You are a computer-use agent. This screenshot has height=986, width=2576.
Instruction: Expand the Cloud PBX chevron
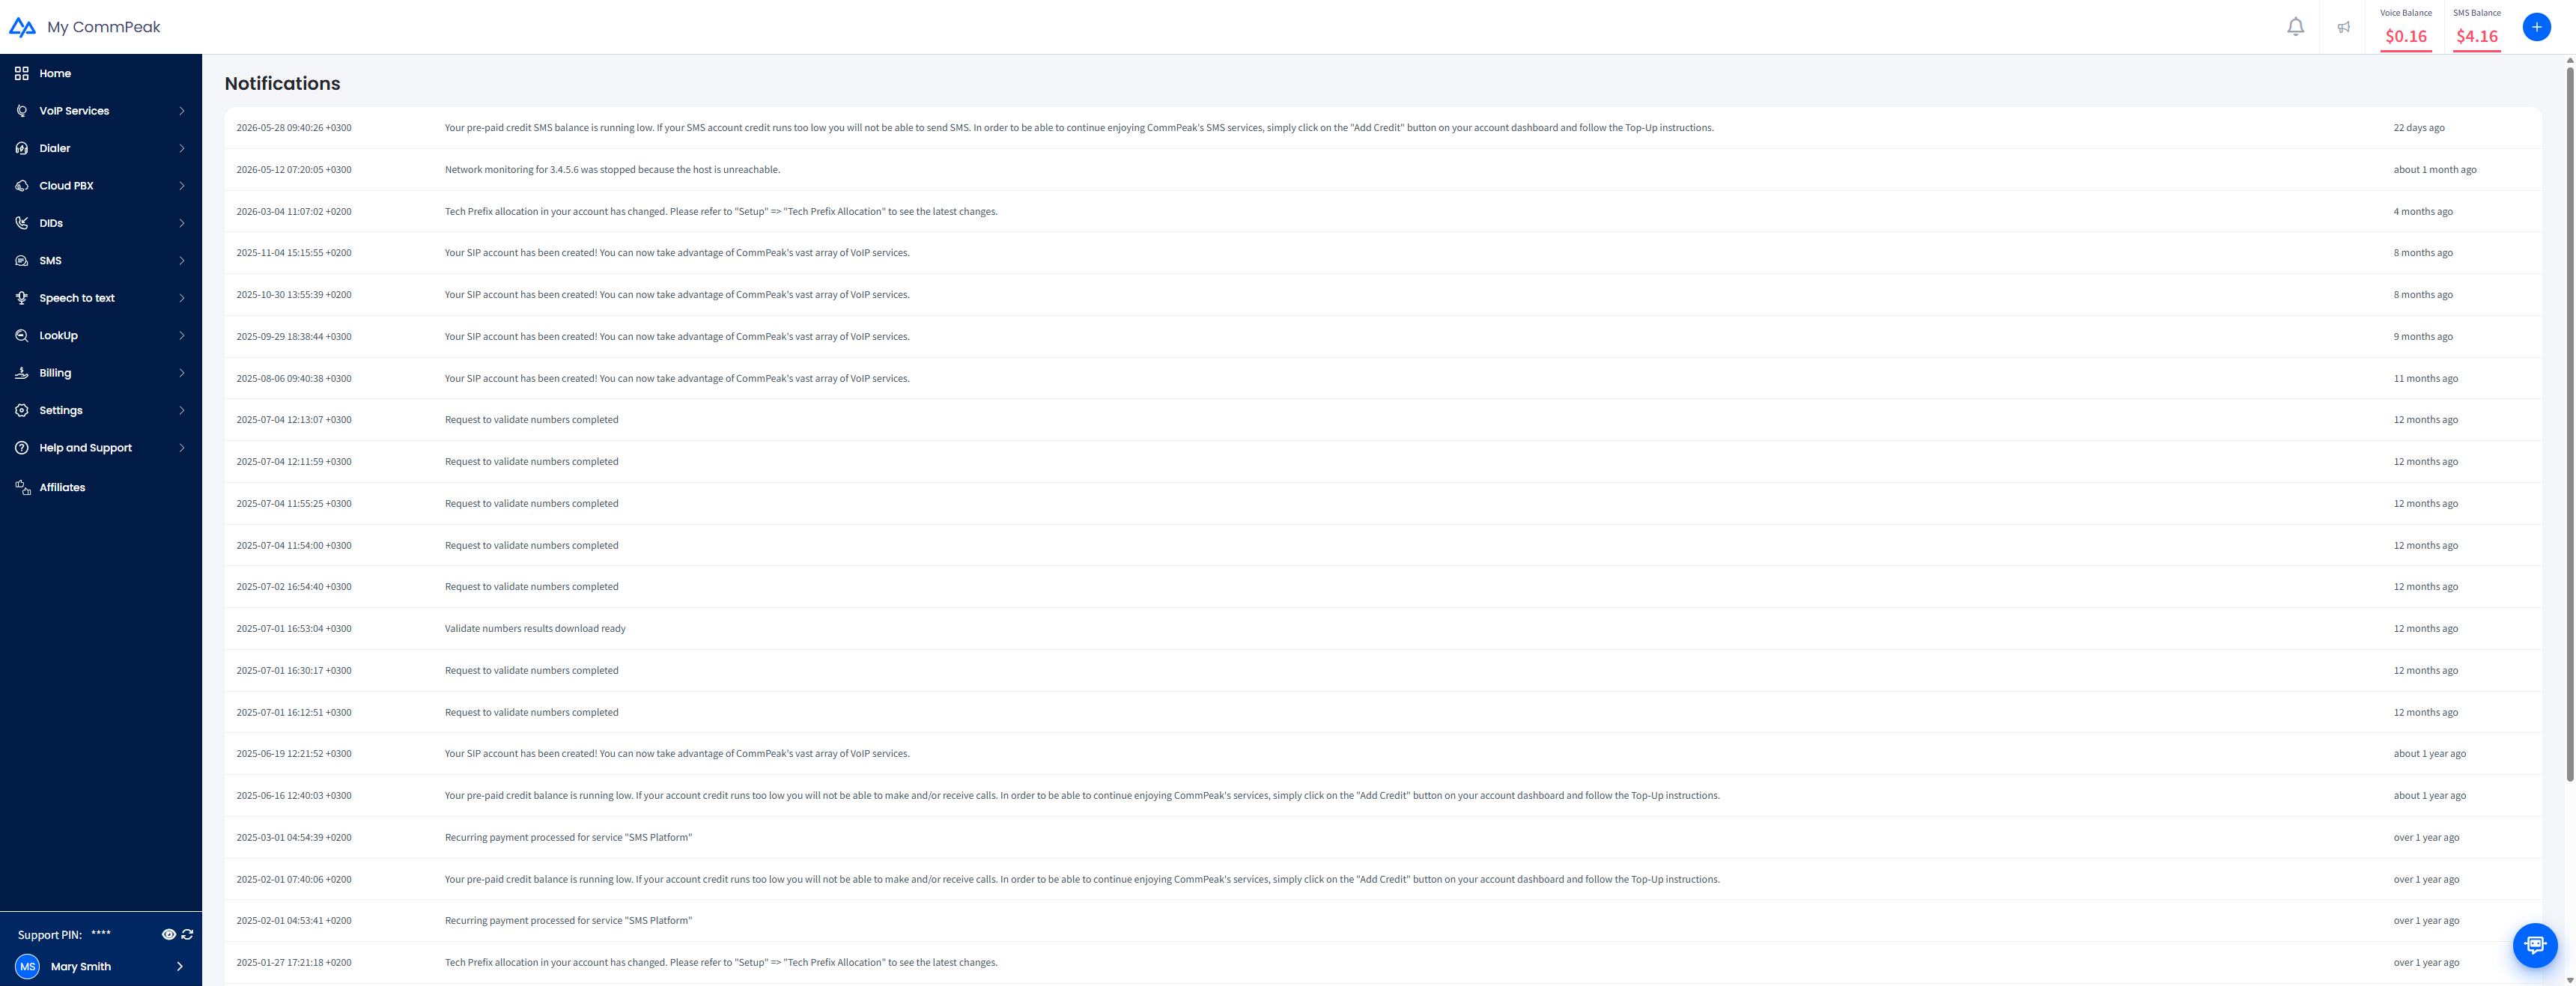coord(182,186)
